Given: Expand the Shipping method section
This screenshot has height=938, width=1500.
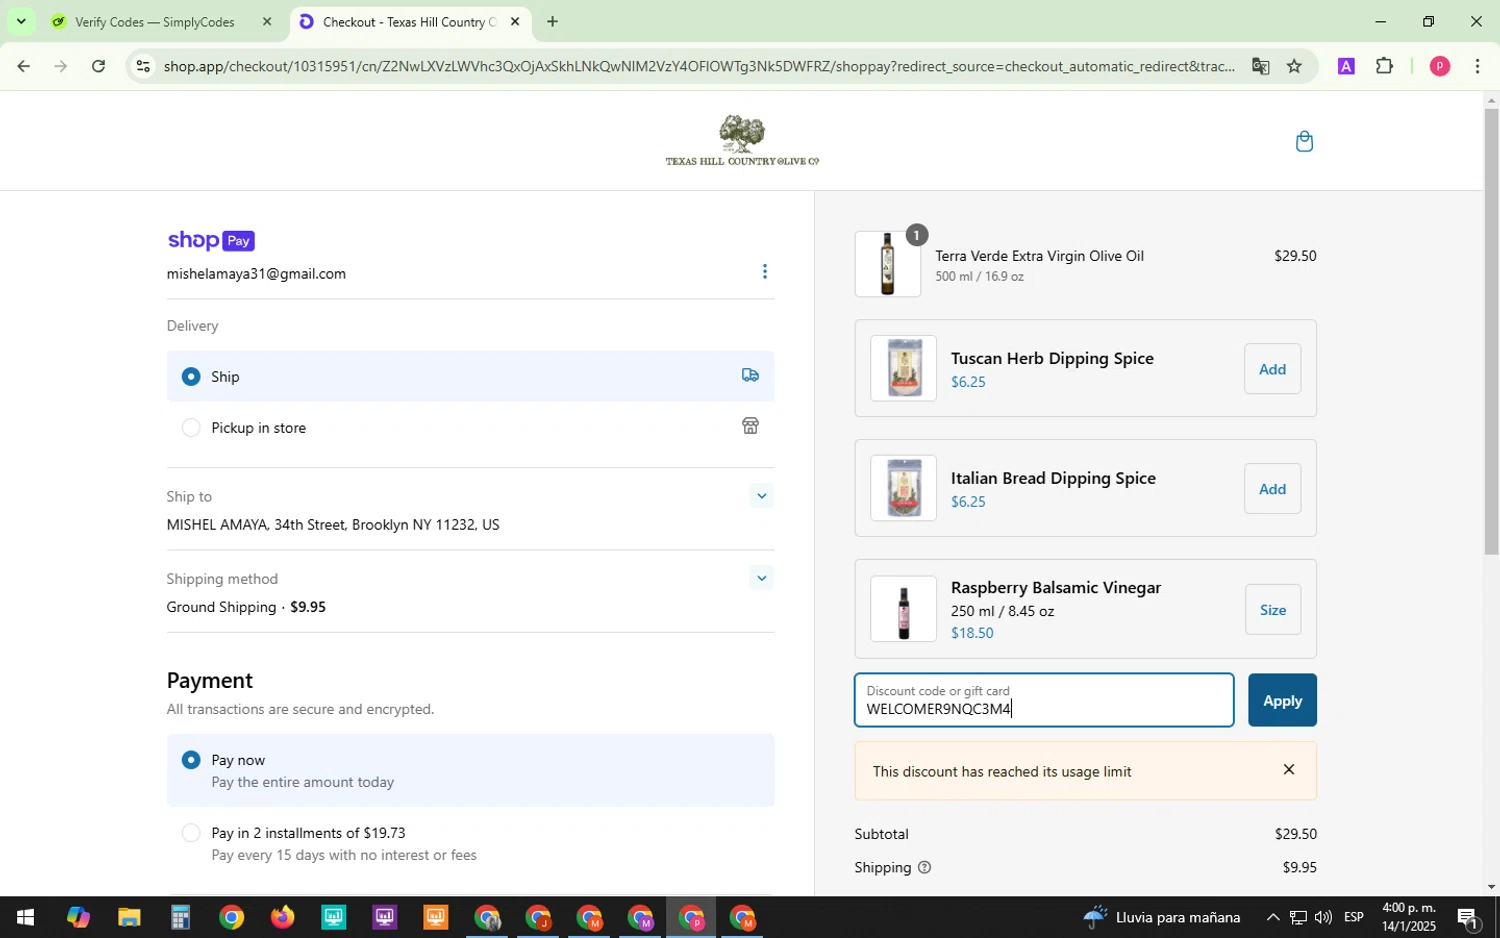Looking at the screenshot, I should point(761,578).
